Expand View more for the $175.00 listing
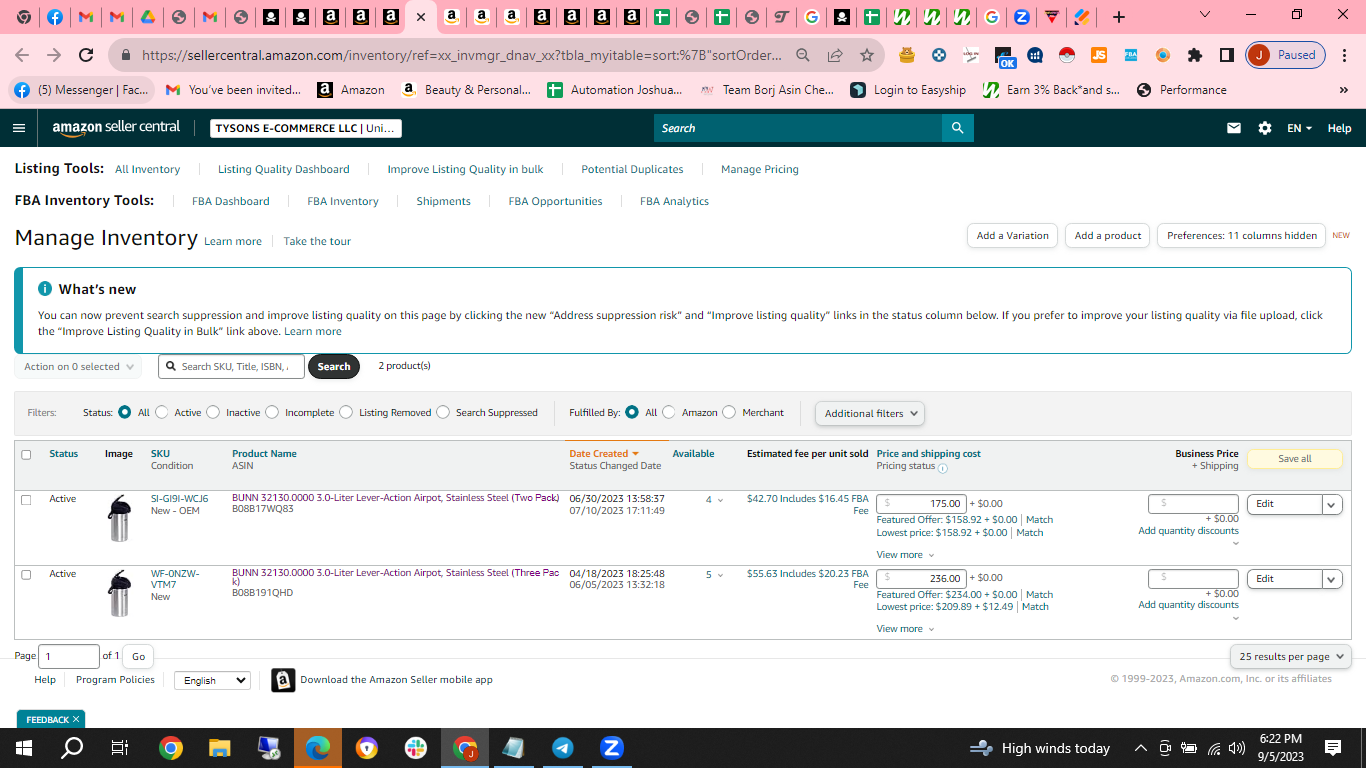The image size is (1366, 768). pos(905,554)
